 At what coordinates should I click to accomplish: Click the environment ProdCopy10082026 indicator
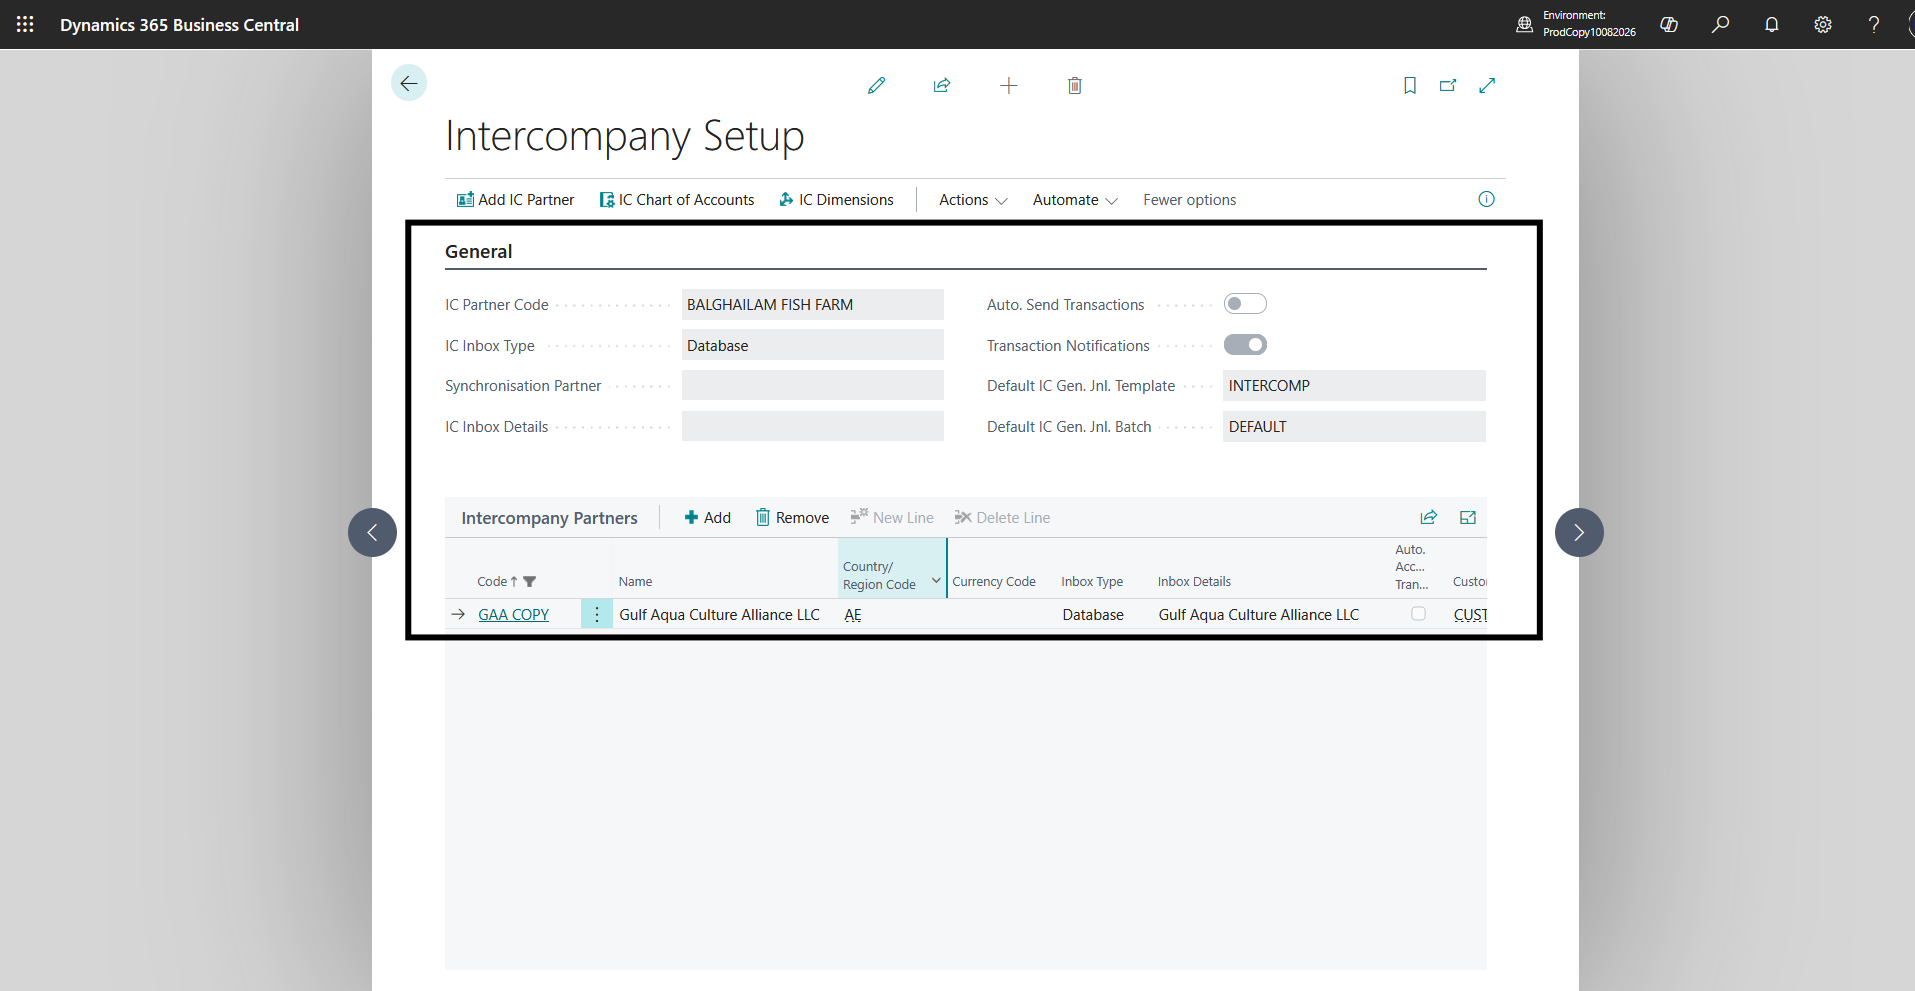[1577, 24]
